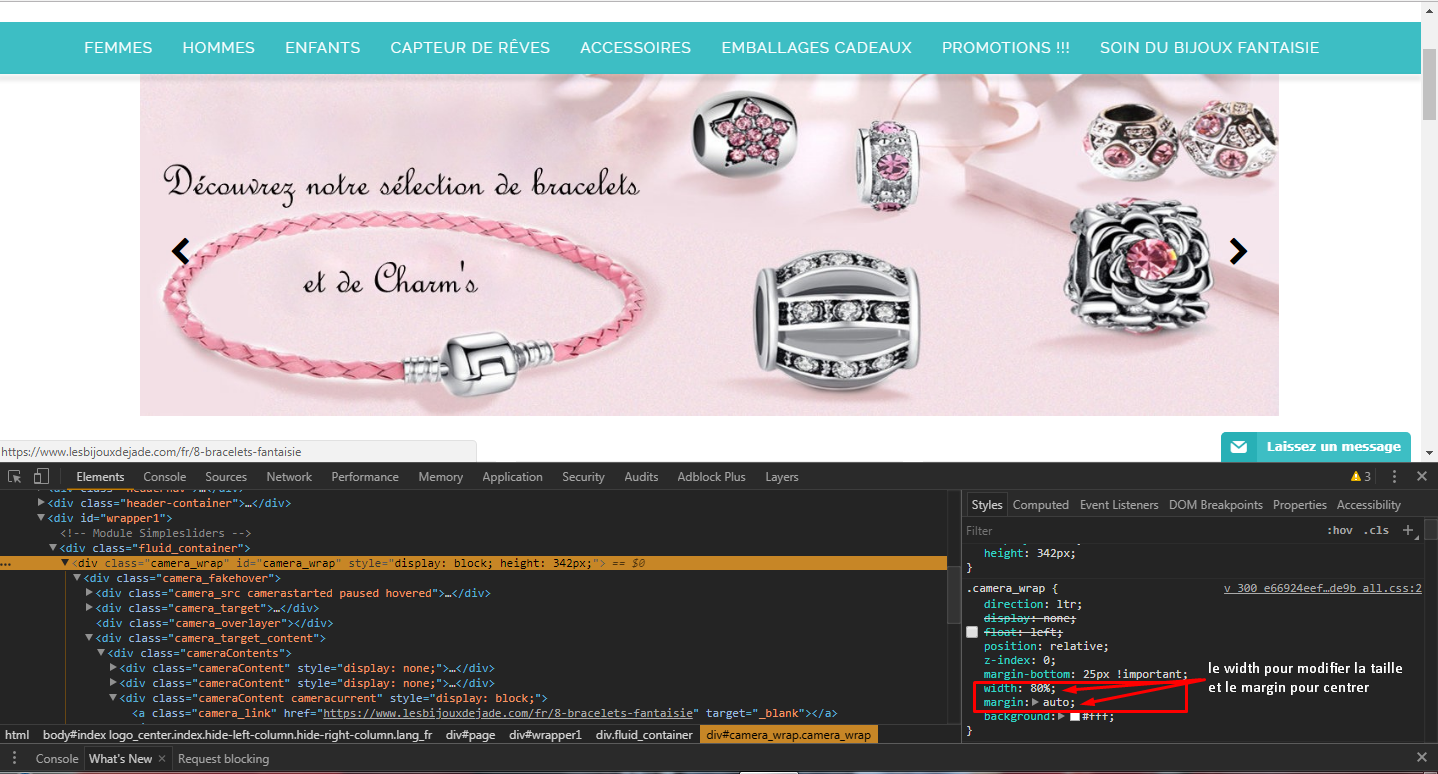The height and width of the screenshot is (774, 1438).
Task: Toggle the device toolbar icon
Action: (41, 476)
